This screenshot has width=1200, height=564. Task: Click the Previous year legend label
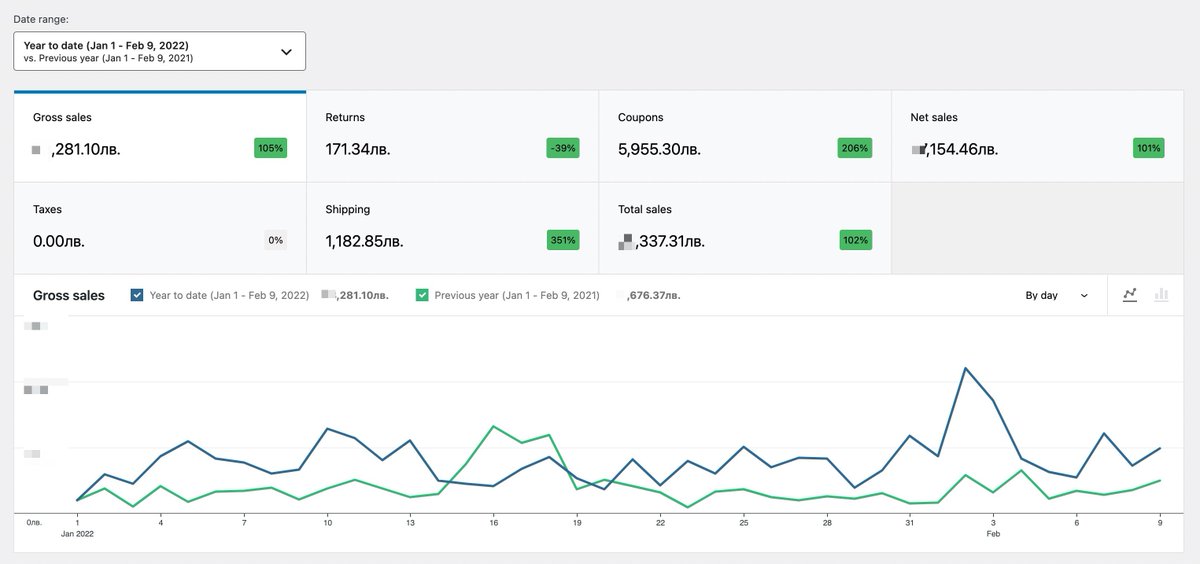click(517, 295)
